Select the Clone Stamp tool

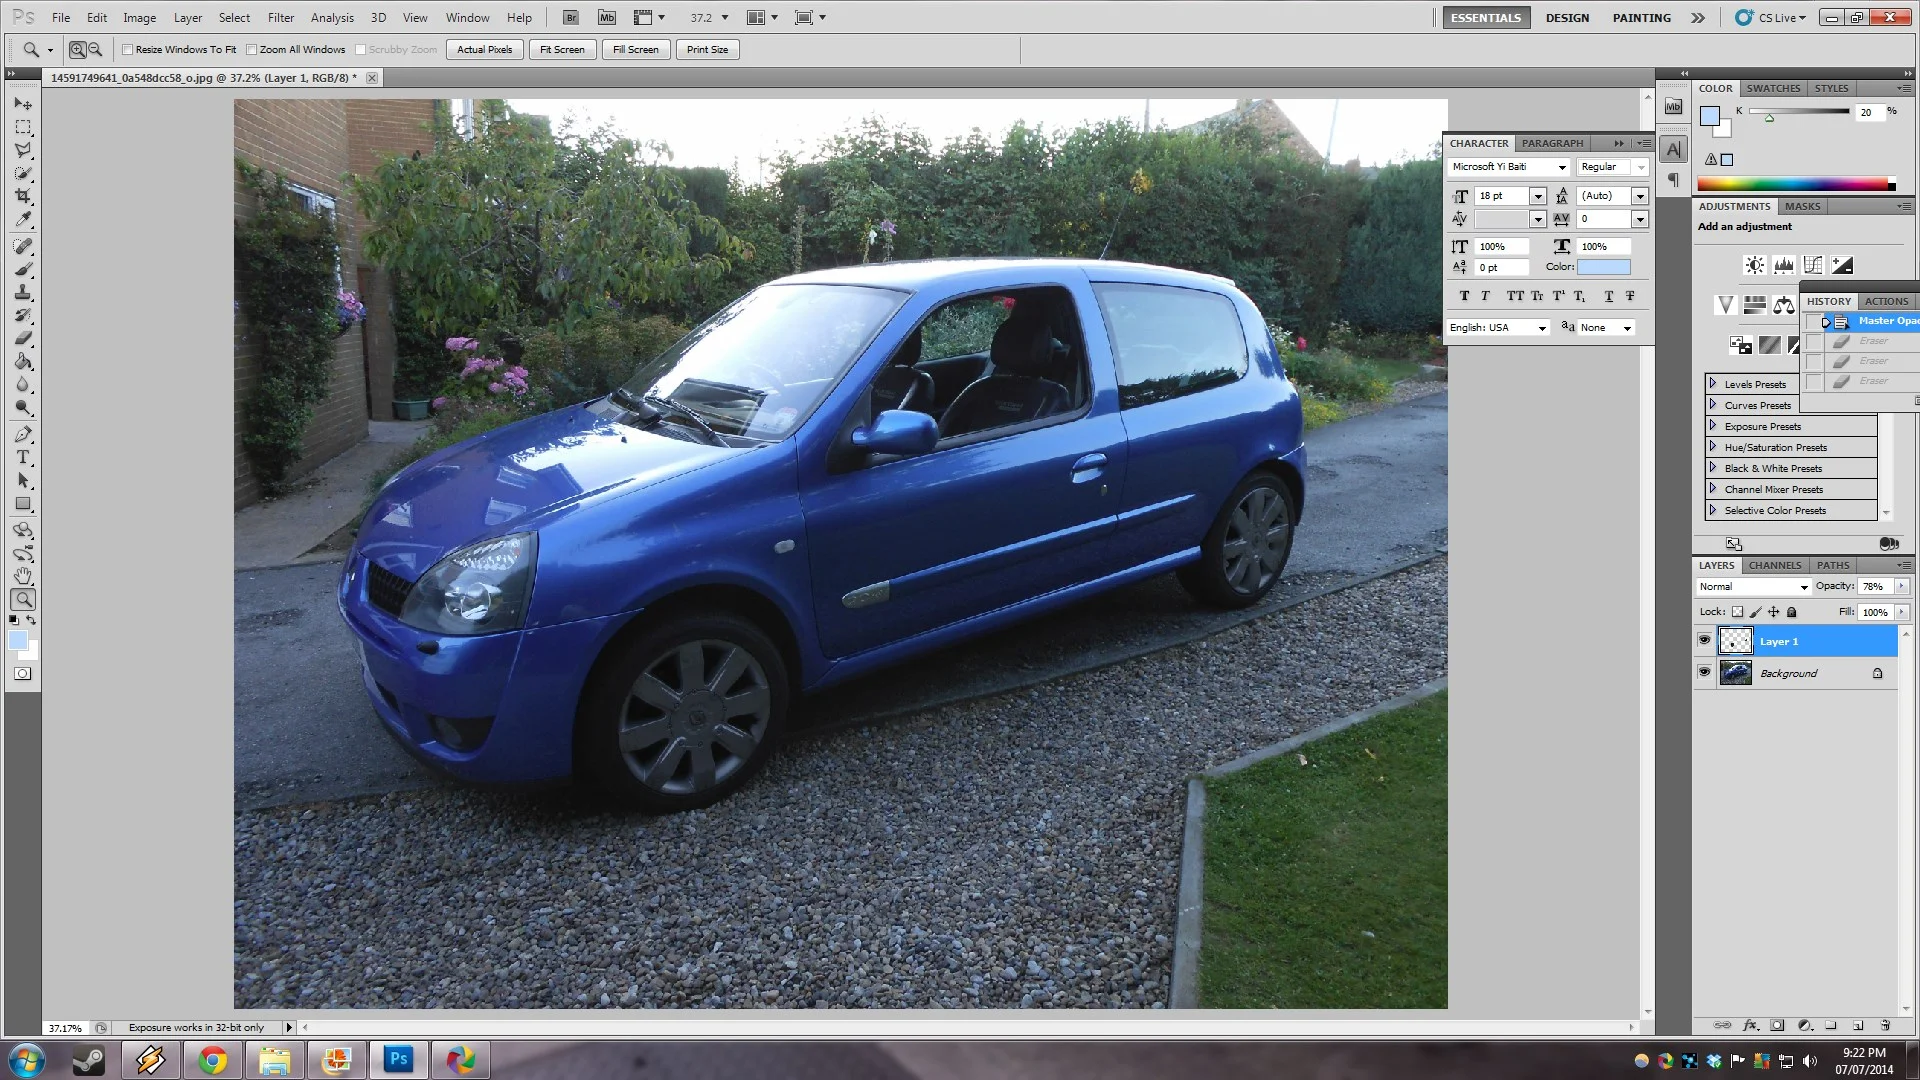[x=23, y=292]
